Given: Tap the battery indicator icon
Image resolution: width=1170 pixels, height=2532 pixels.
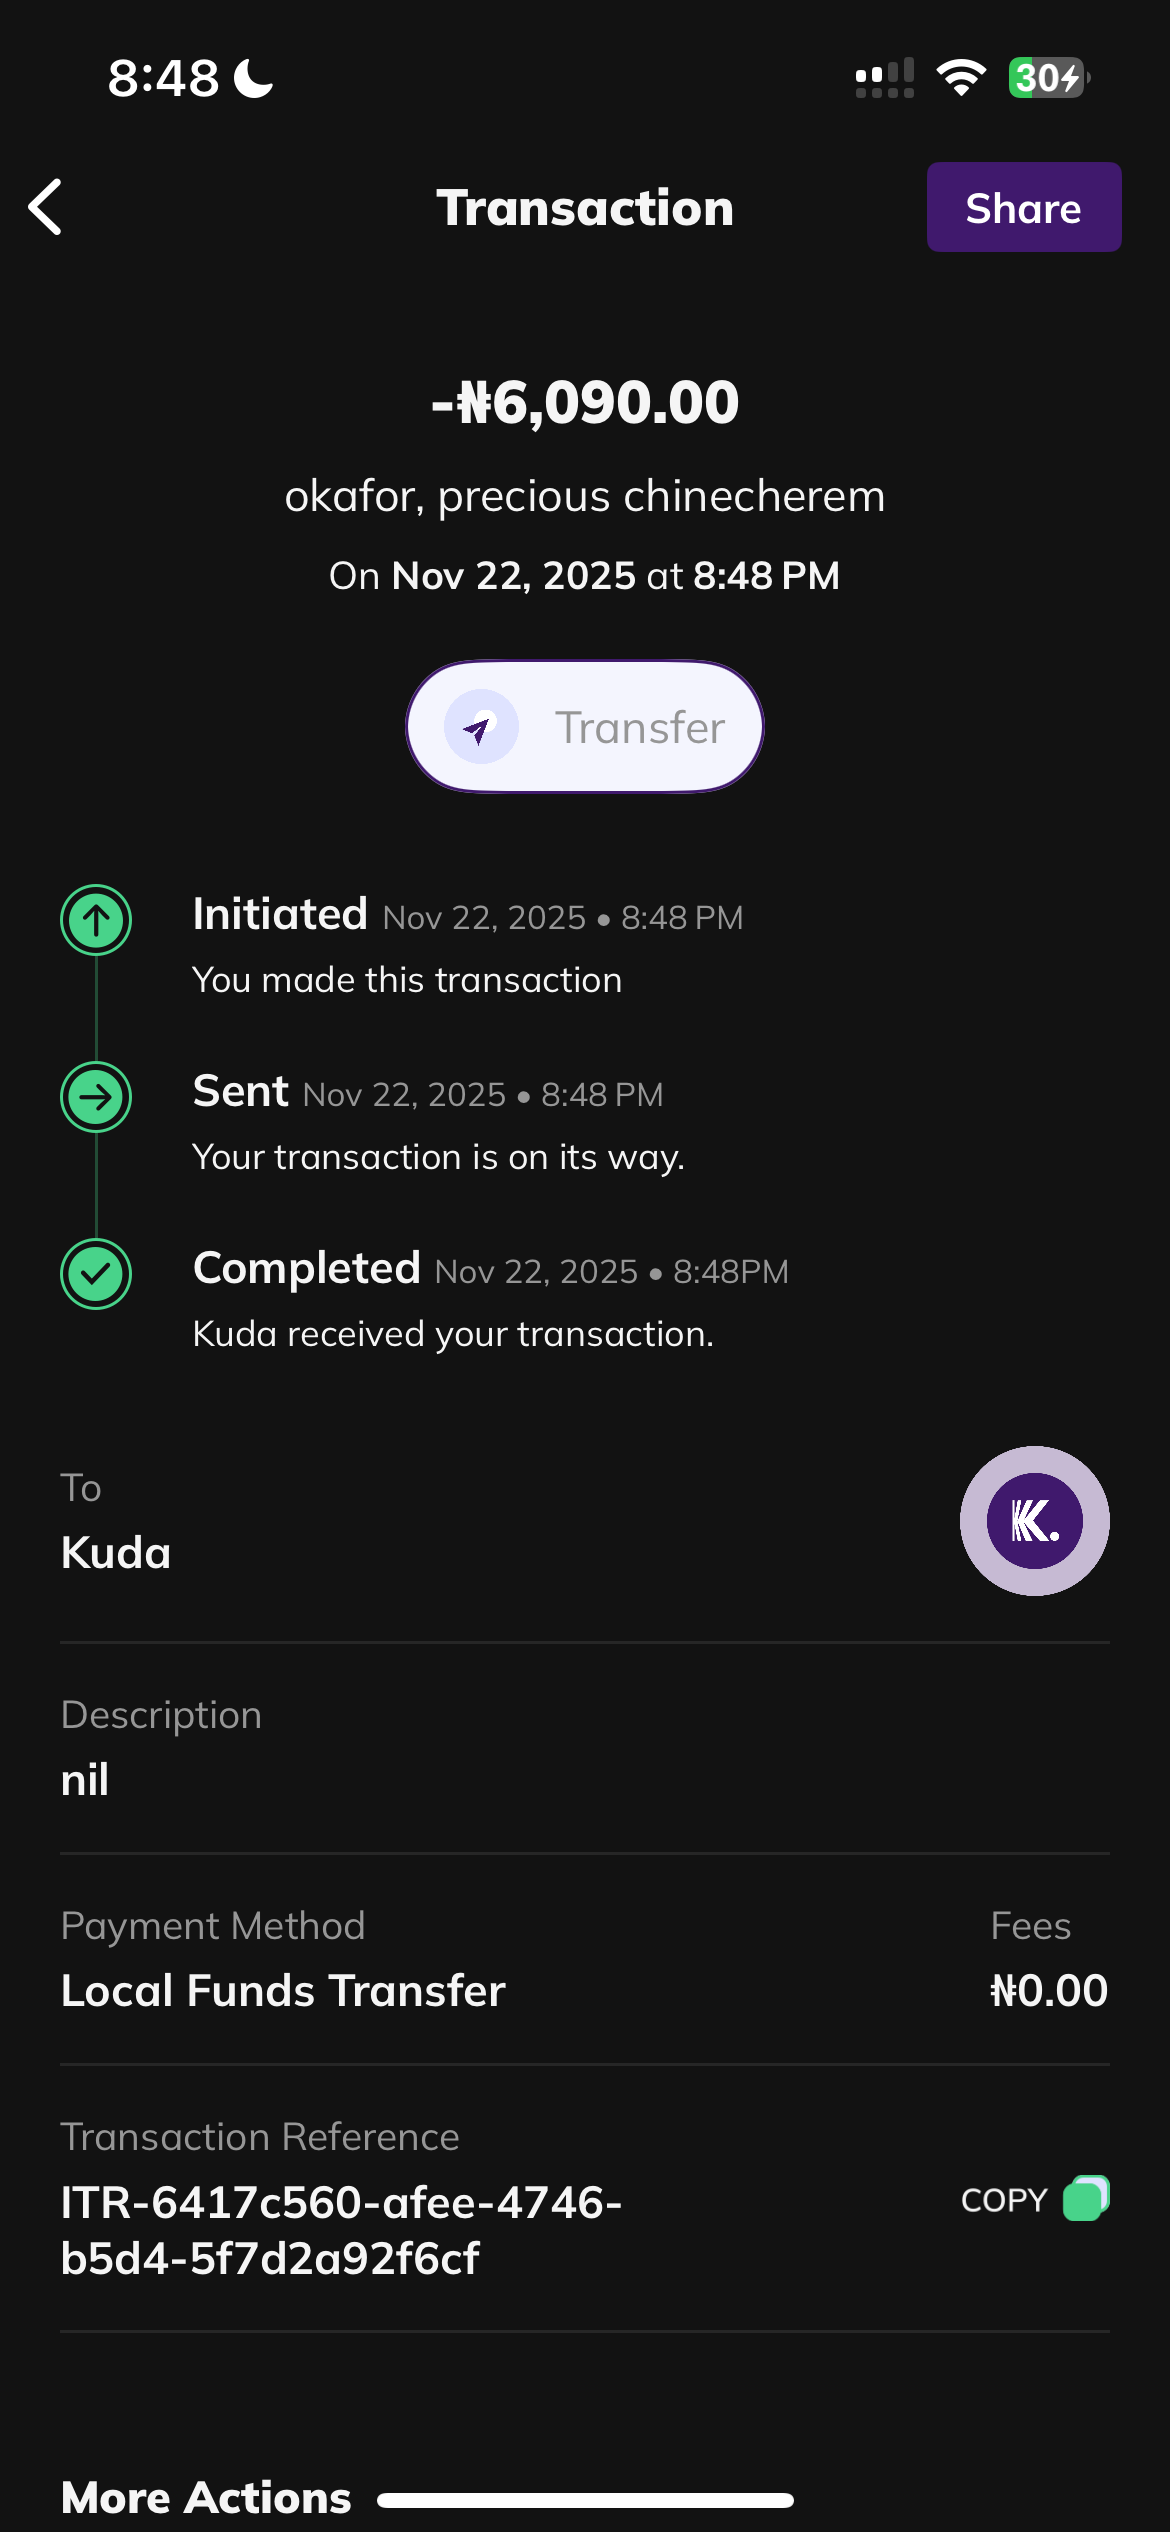Looking at the screenshot, I should pos(1047,77).
